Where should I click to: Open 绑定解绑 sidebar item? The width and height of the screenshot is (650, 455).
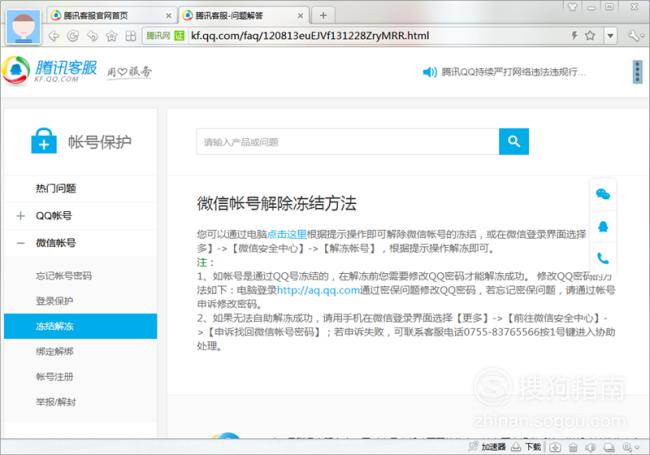[x=54, y=351]
